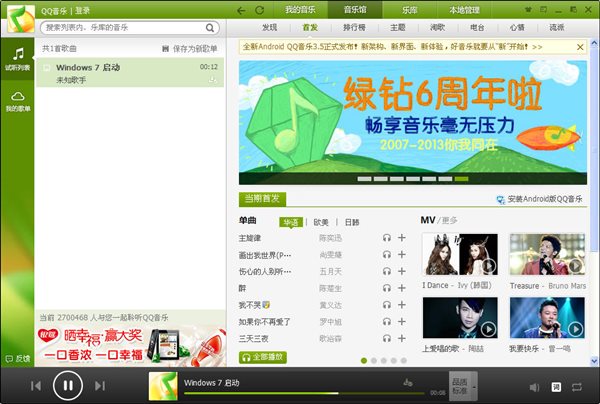This screenshot has height=404, width=600.
Task: Listen to 如果你不再爱了 headphone icon
Action: [387, 322]
